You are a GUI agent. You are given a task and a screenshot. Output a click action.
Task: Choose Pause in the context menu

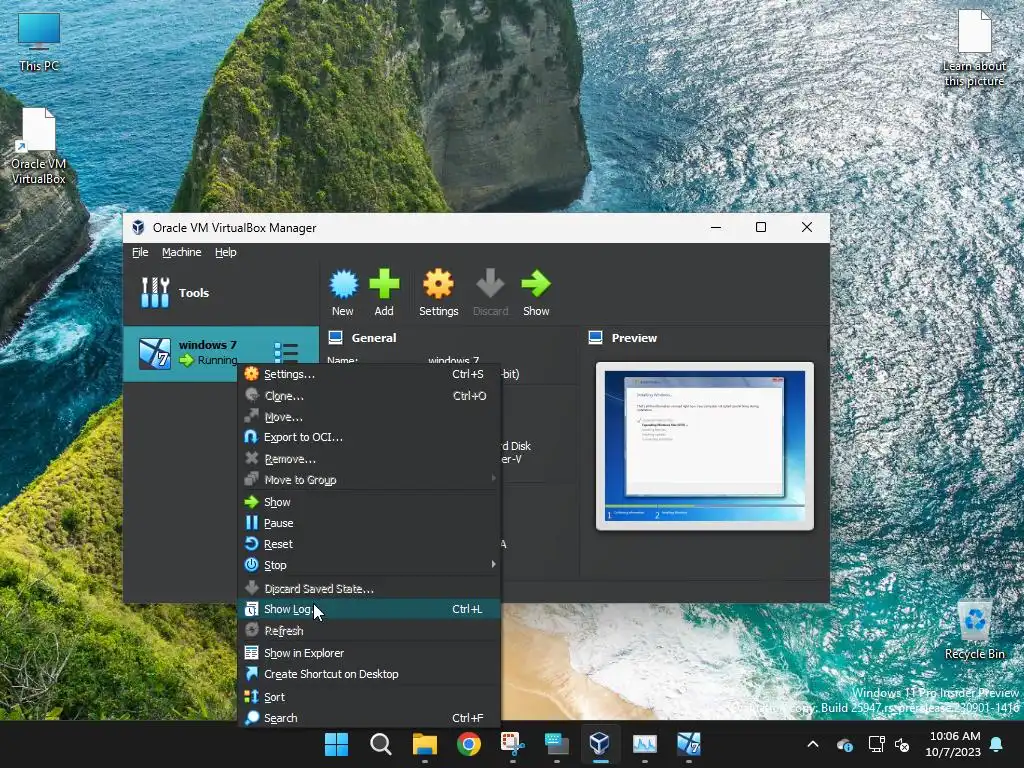point(370,523)
